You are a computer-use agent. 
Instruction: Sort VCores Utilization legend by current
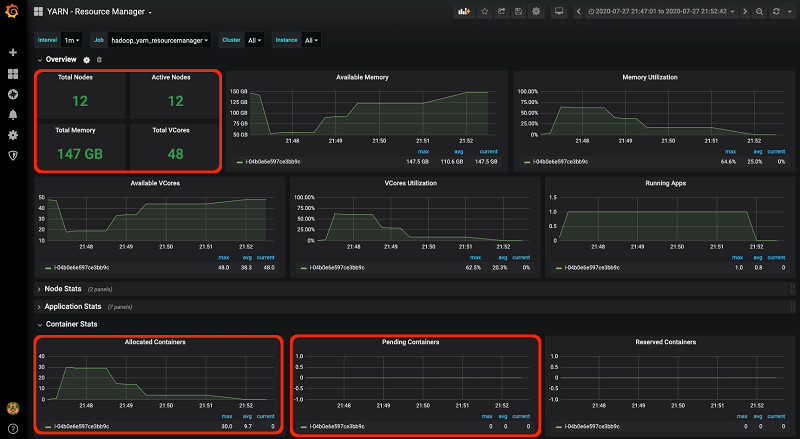521,258
